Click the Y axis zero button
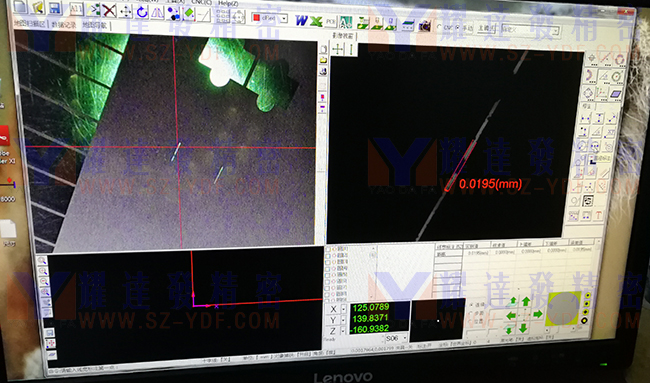This screenshot has width=650, height=383. click(333, 320)
